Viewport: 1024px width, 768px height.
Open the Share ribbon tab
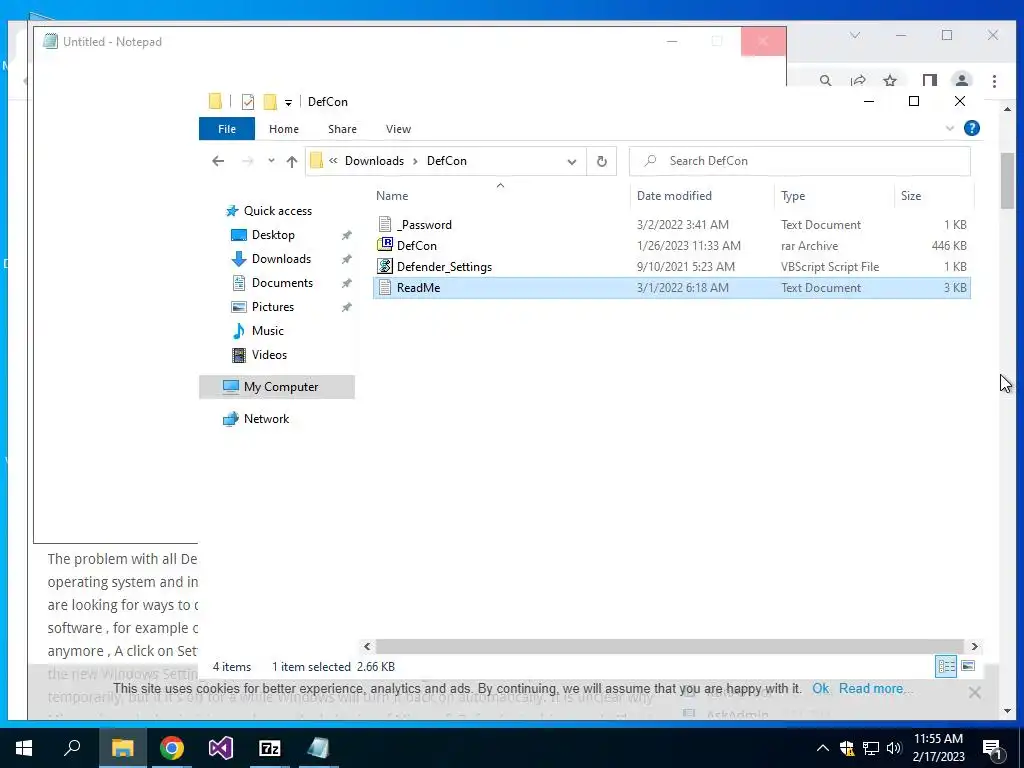click(342, 129)
